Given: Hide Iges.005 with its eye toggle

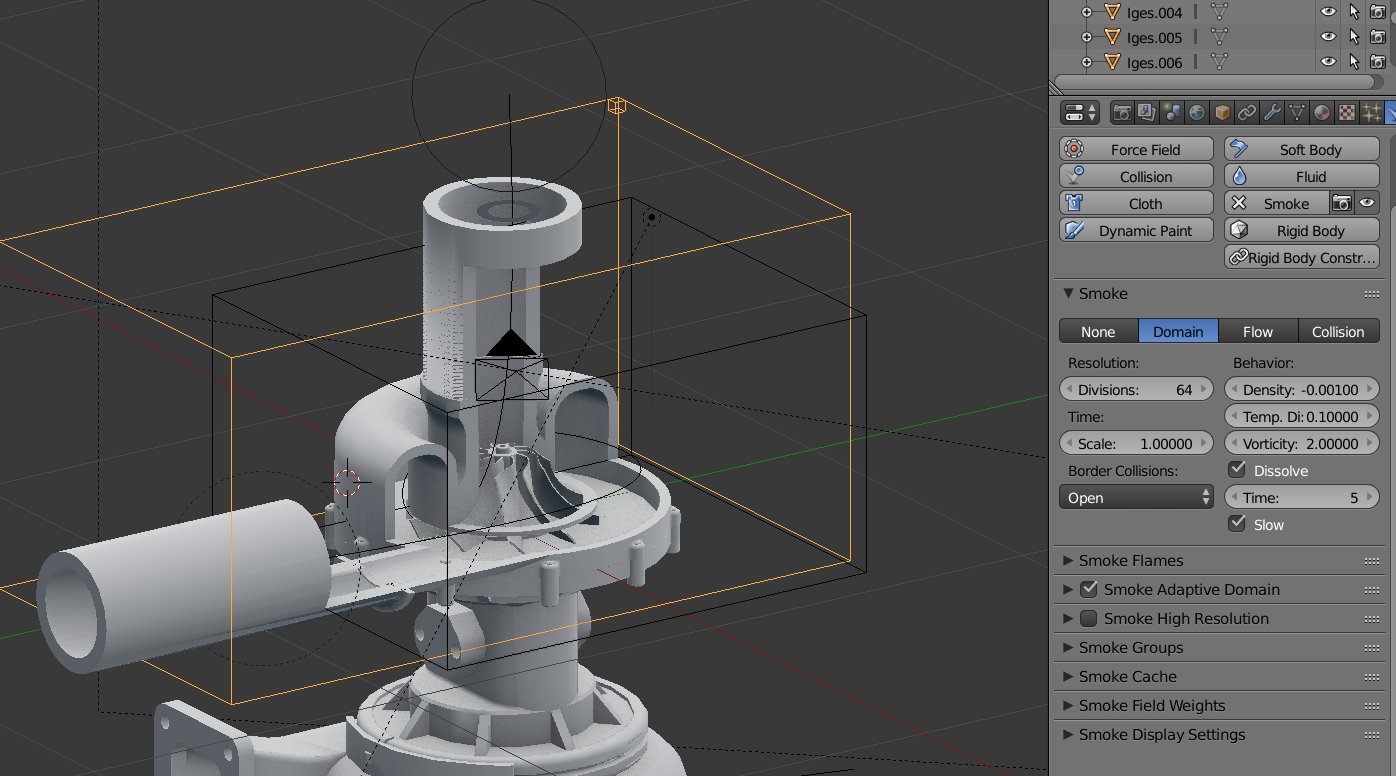Looking at the screenshot, I should pos(1328,37).
